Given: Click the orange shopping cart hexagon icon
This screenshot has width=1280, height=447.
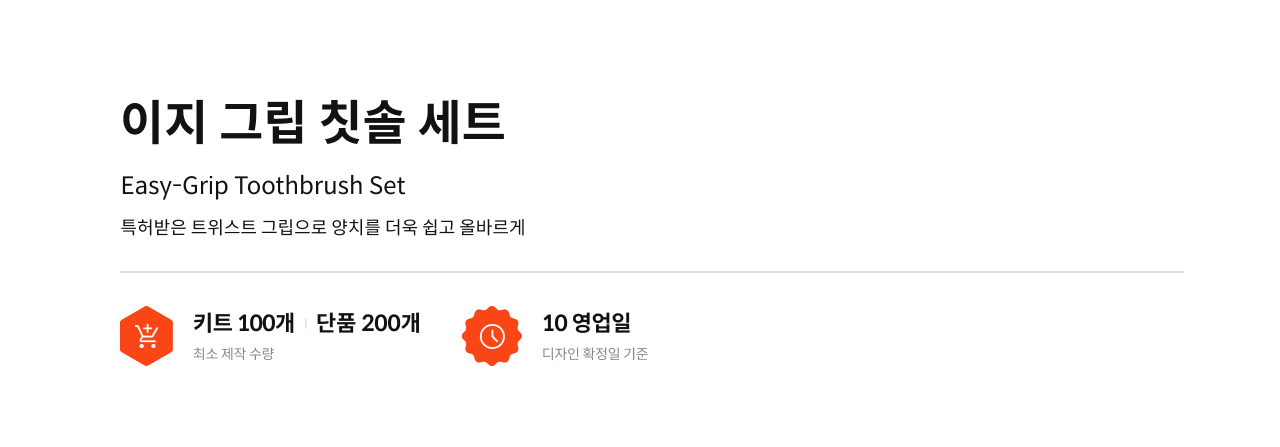Looking at the screenshot, I should tap(147, 336).
